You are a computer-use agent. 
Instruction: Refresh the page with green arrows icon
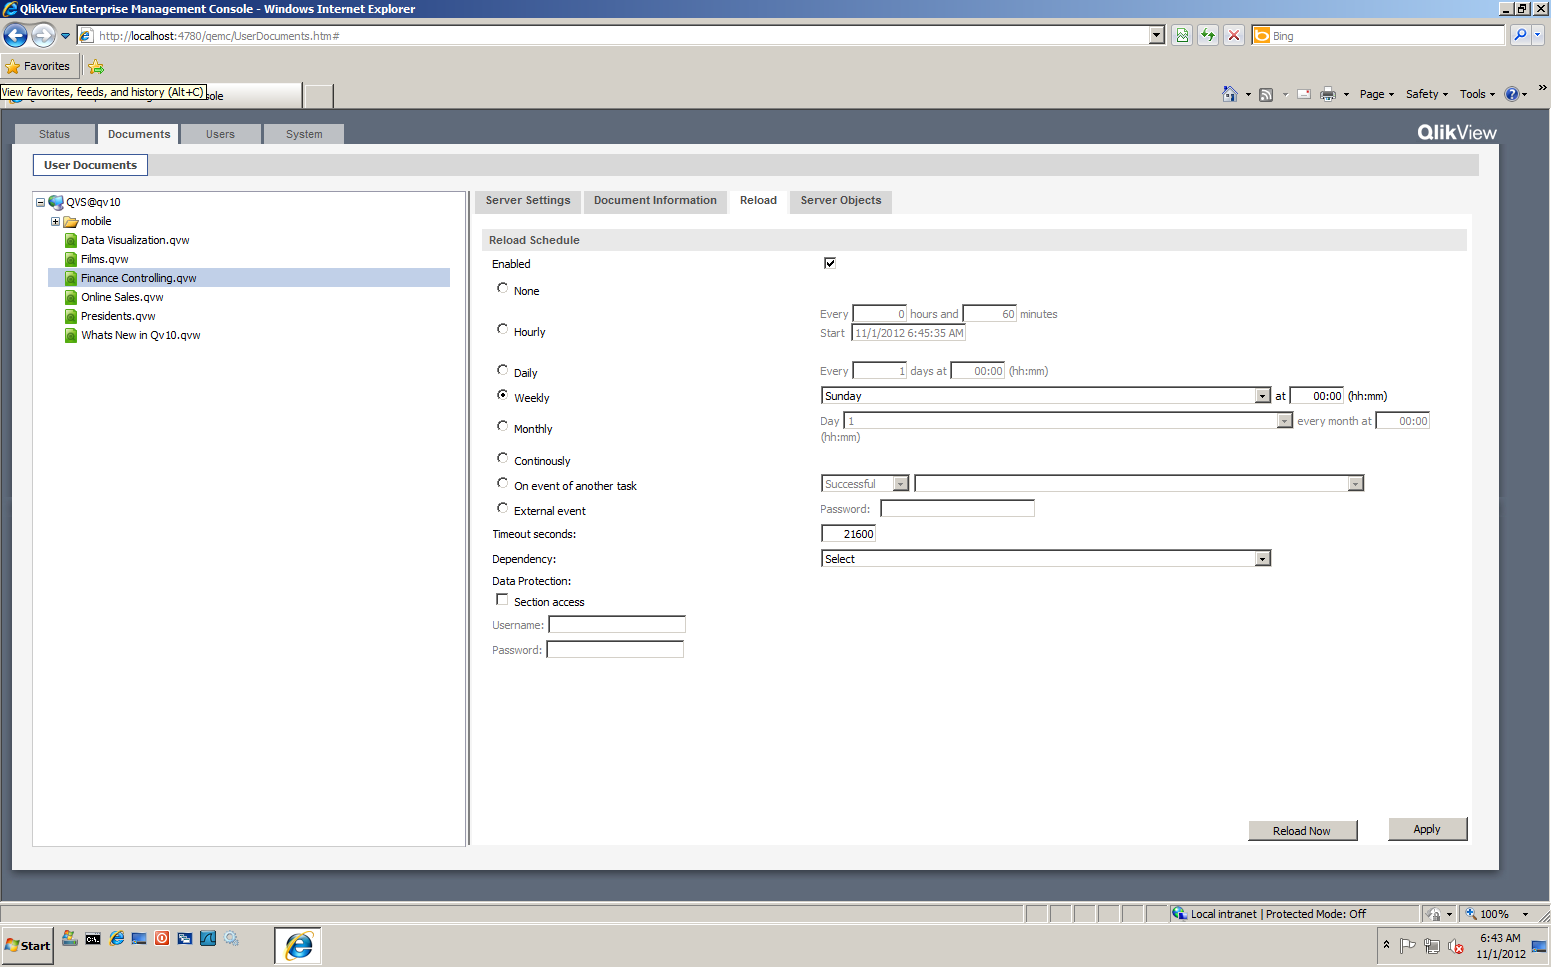[1208, 35]
